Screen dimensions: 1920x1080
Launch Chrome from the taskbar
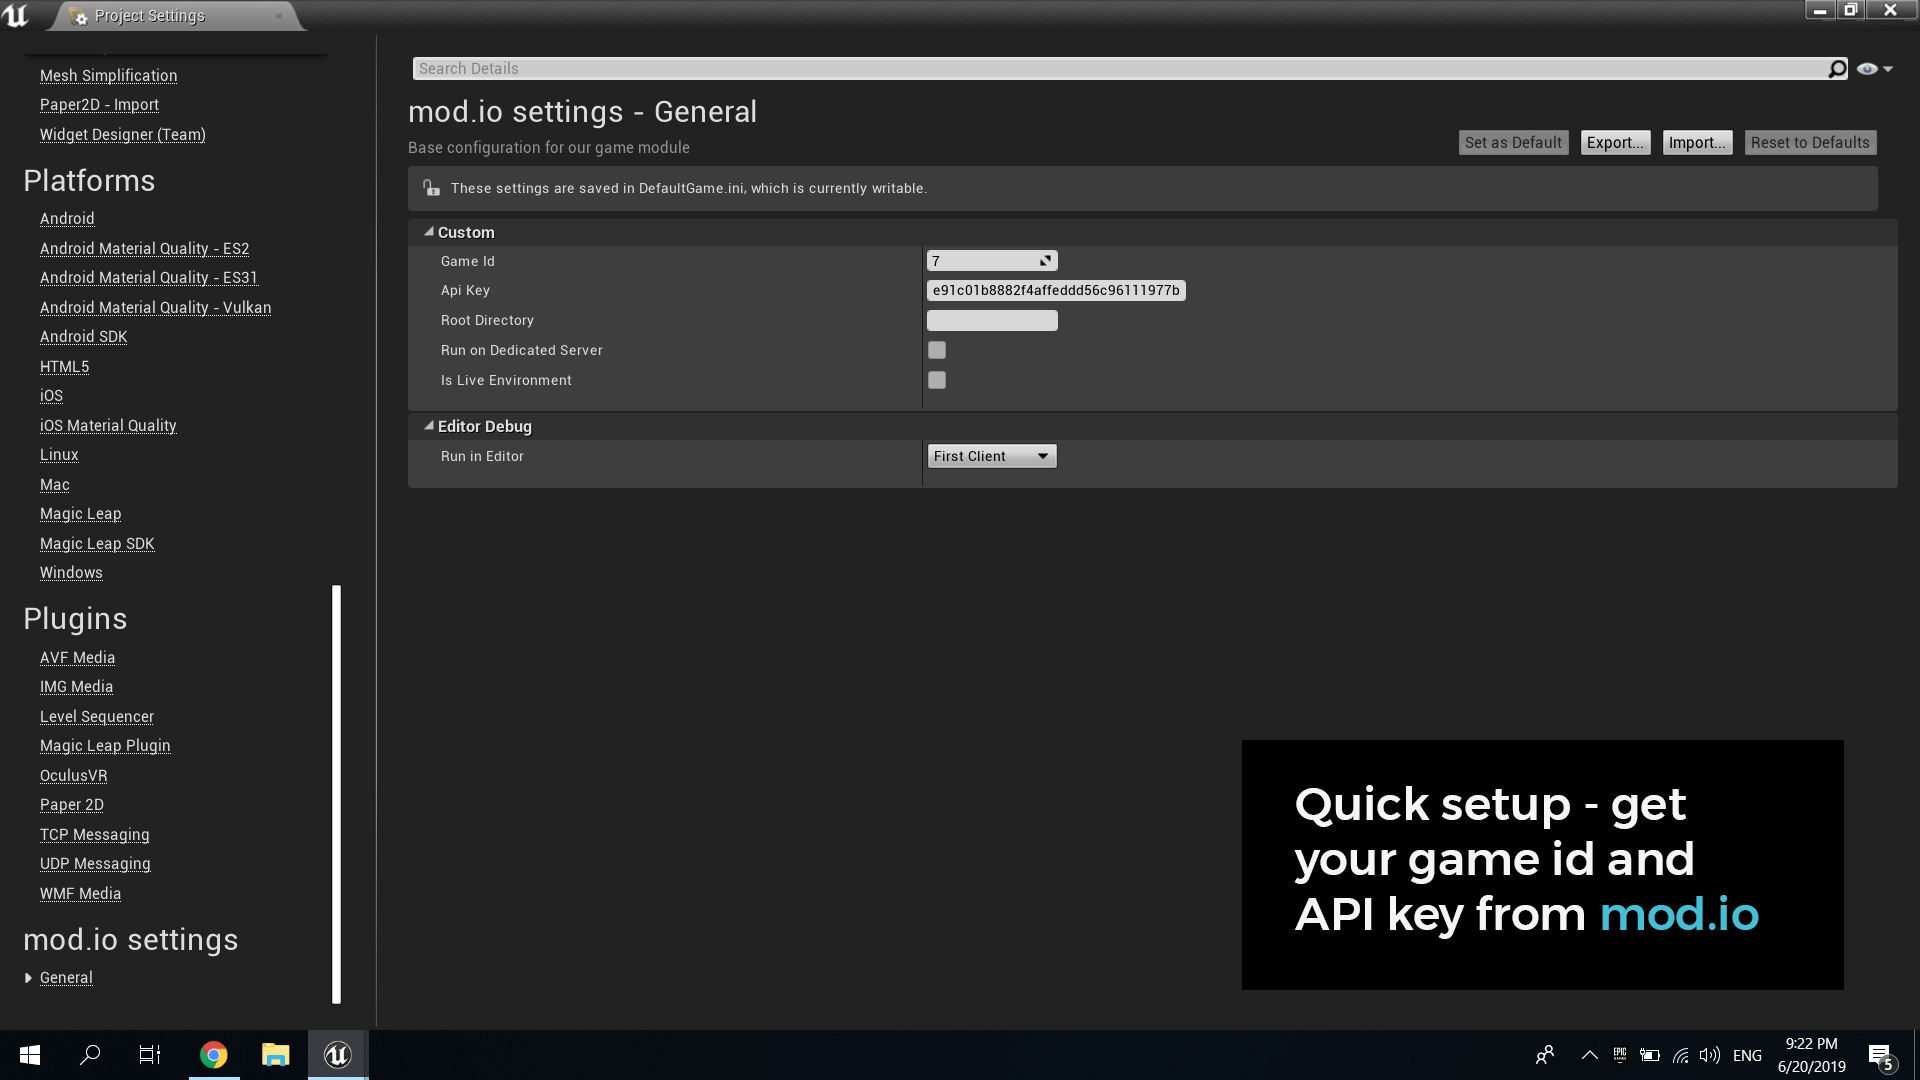tap(213, 1055)
